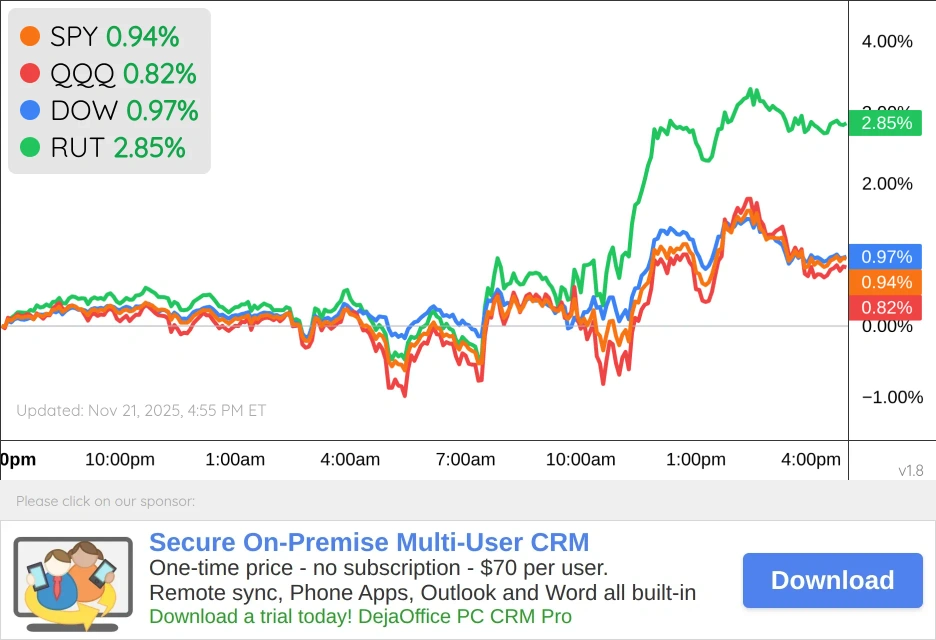Select the RUT 2.85% legend entry
The image size is (936, 640).
pyautogui.click(x=117, y=147)
